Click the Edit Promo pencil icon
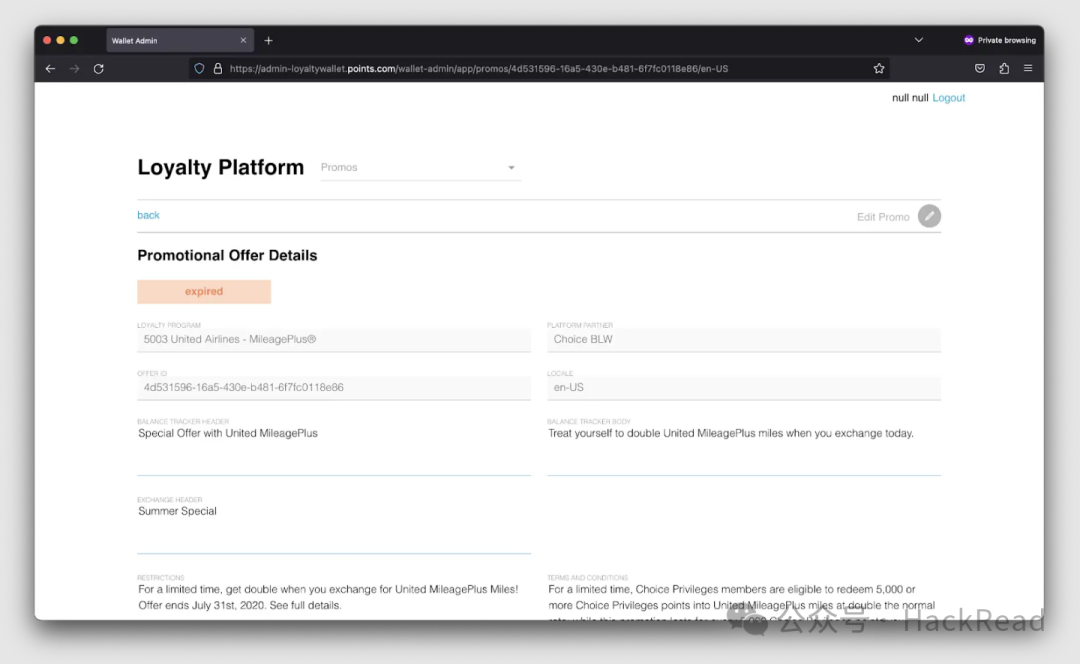This screenshot has width=1080, height=664. 929,216
